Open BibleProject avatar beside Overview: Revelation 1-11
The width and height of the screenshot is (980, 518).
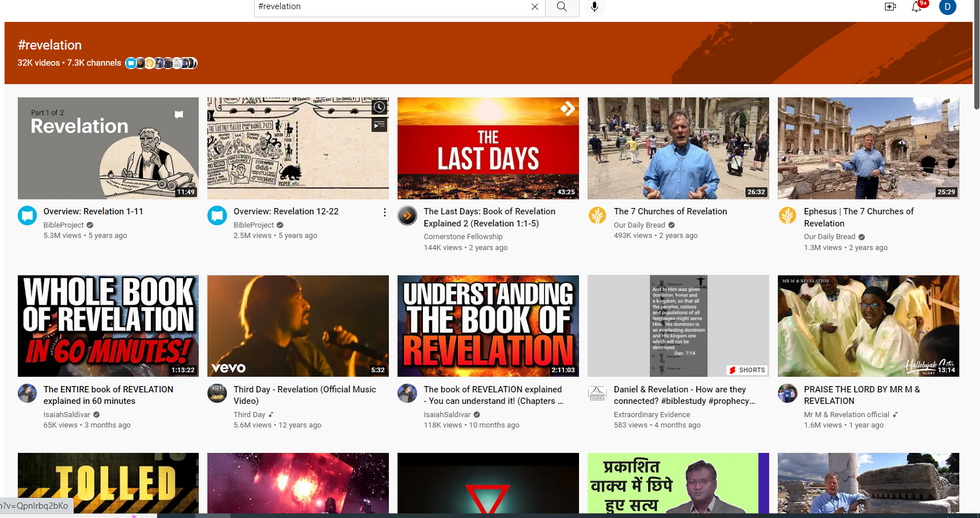27,216
